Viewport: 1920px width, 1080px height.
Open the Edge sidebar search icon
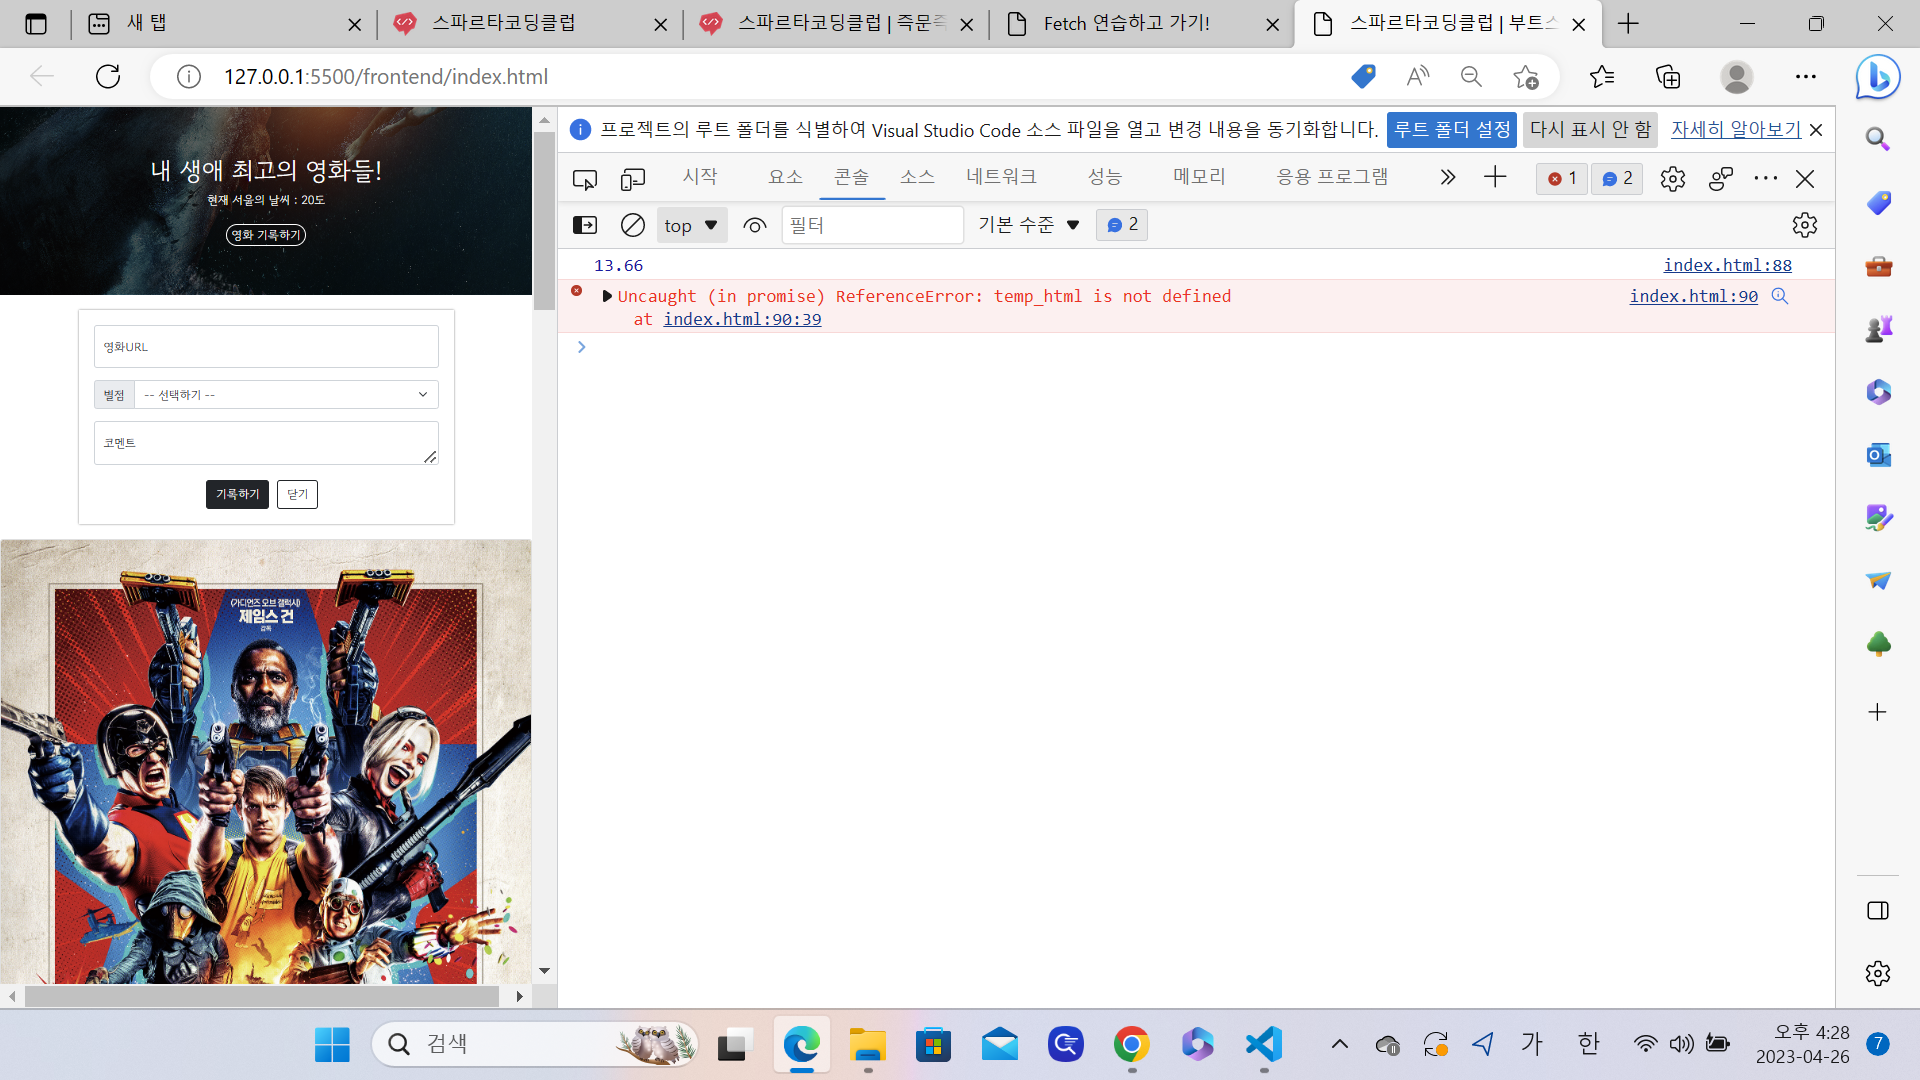[x=1878, y=139]
